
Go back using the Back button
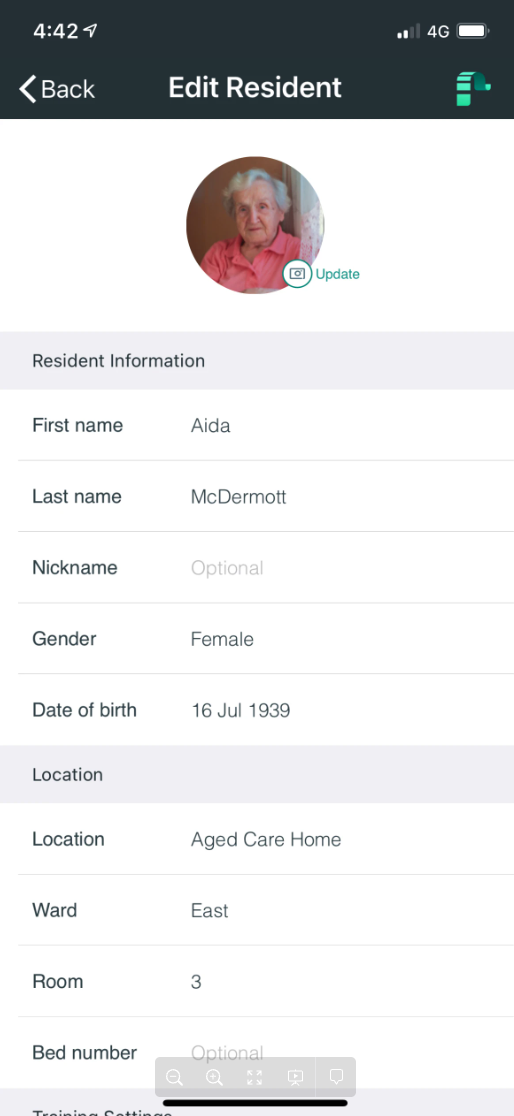(x=57, y=89)
